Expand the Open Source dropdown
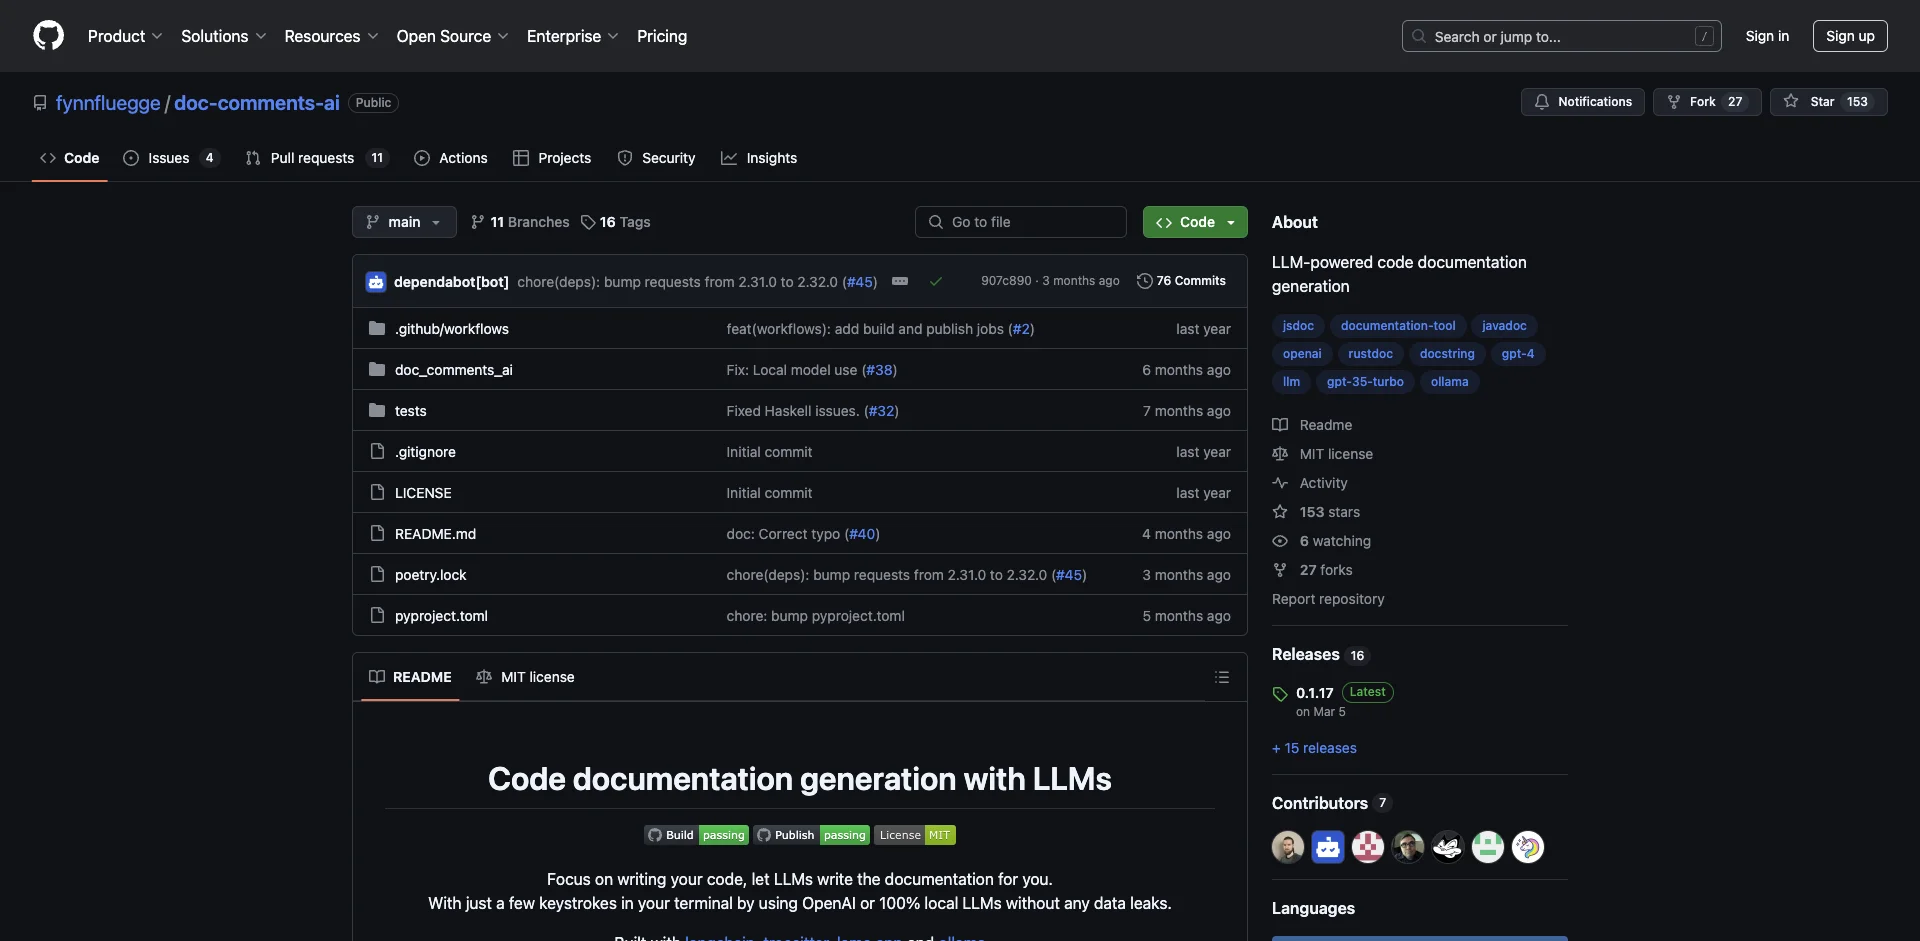Screen dimensions: 1920x941 click(452, 36)
